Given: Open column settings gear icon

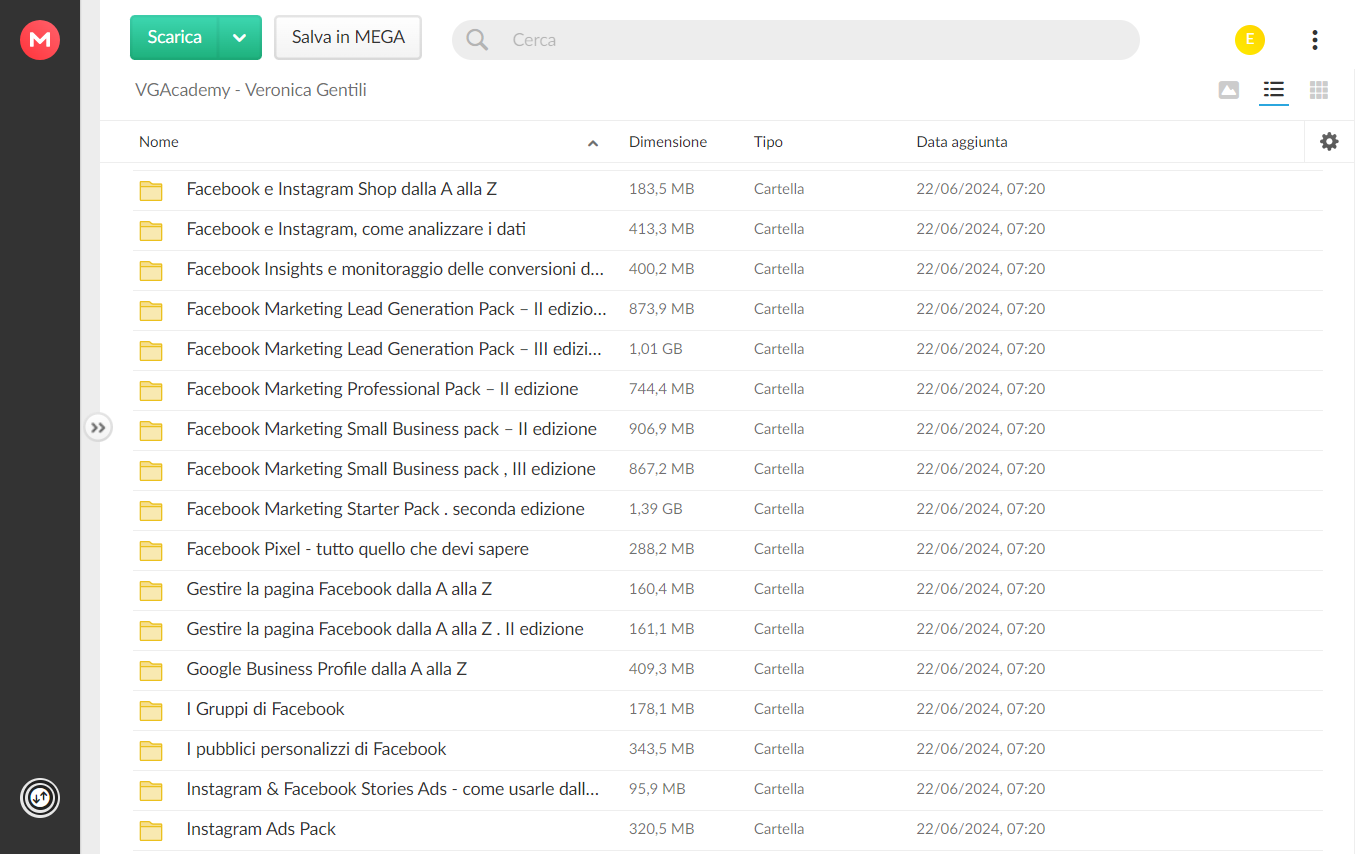Looking at the screenshot, I should tap(1329, 142).
